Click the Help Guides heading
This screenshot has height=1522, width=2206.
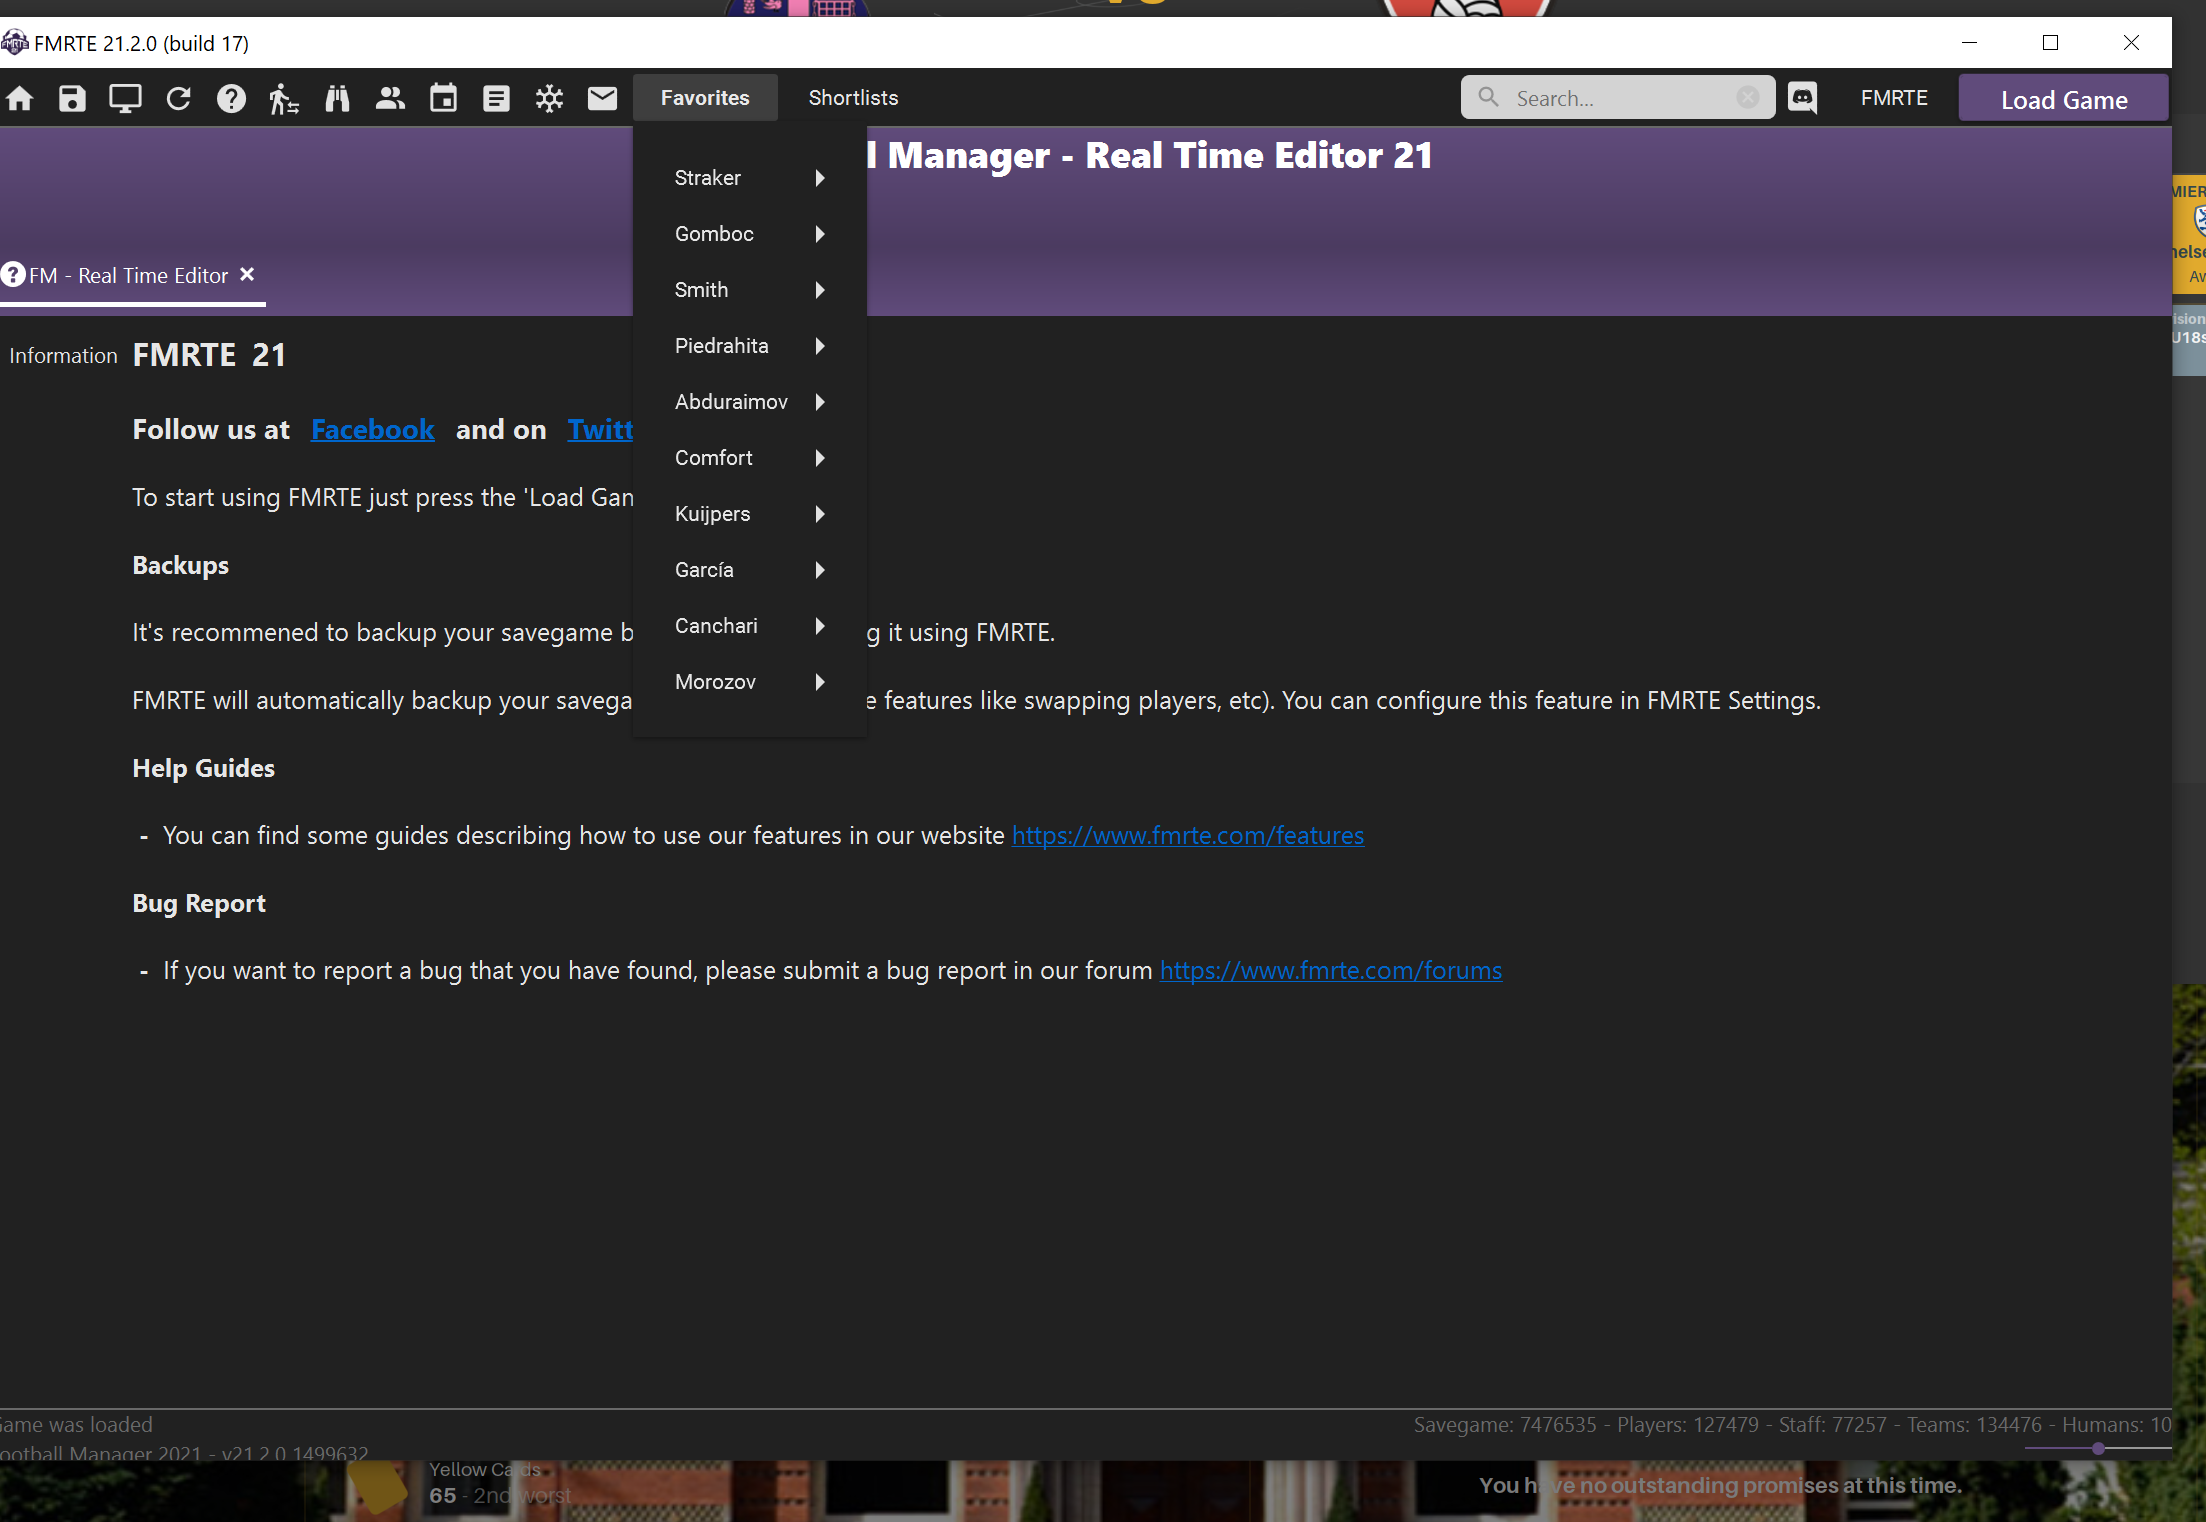coord(204,768)
